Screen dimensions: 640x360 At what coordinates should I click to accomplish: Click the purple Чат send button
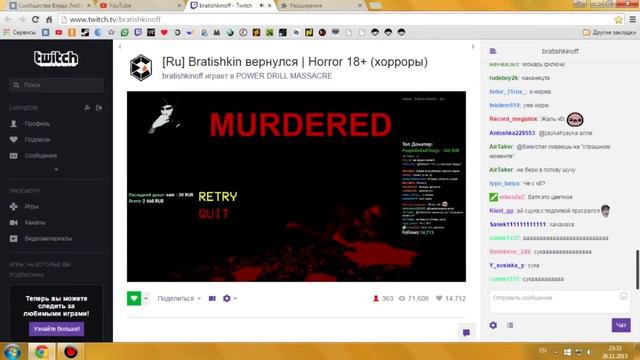621,325
